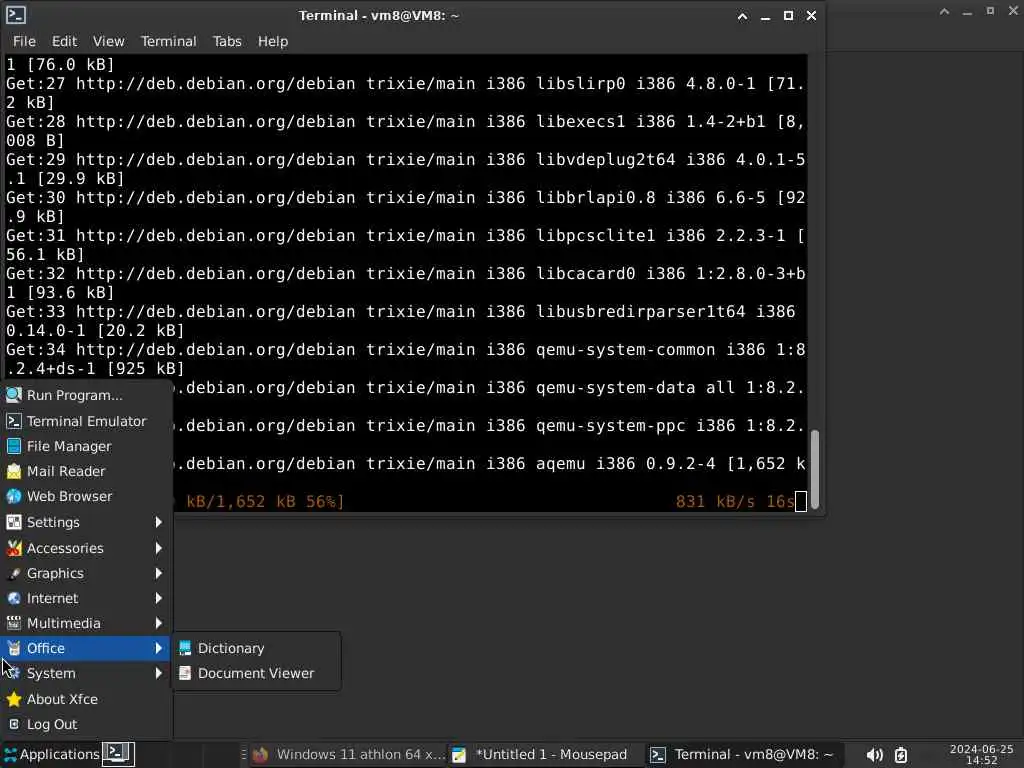
Task: Close the background window with its X button
Action: point(1013,11)
